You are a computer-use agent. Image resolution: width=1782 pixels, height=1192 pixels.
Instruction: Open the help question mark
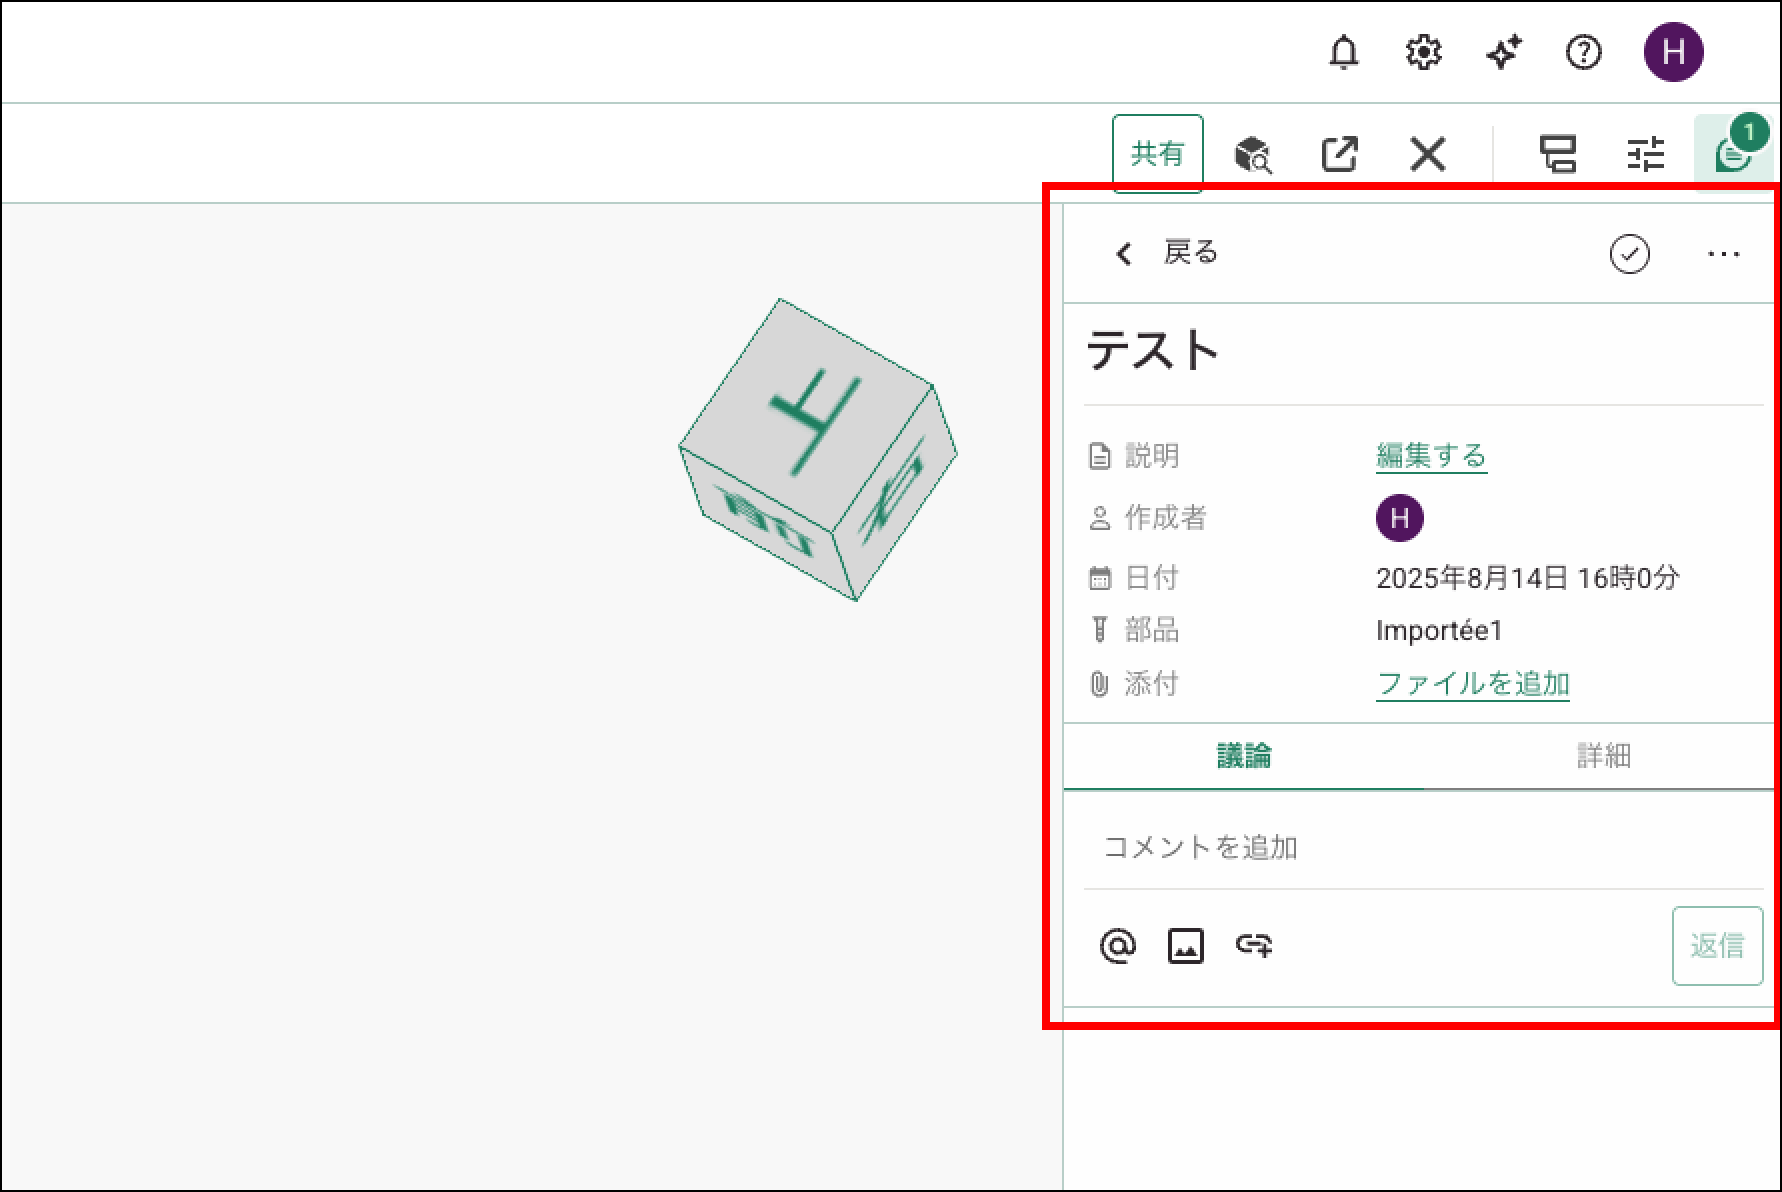pos(1583,52)
